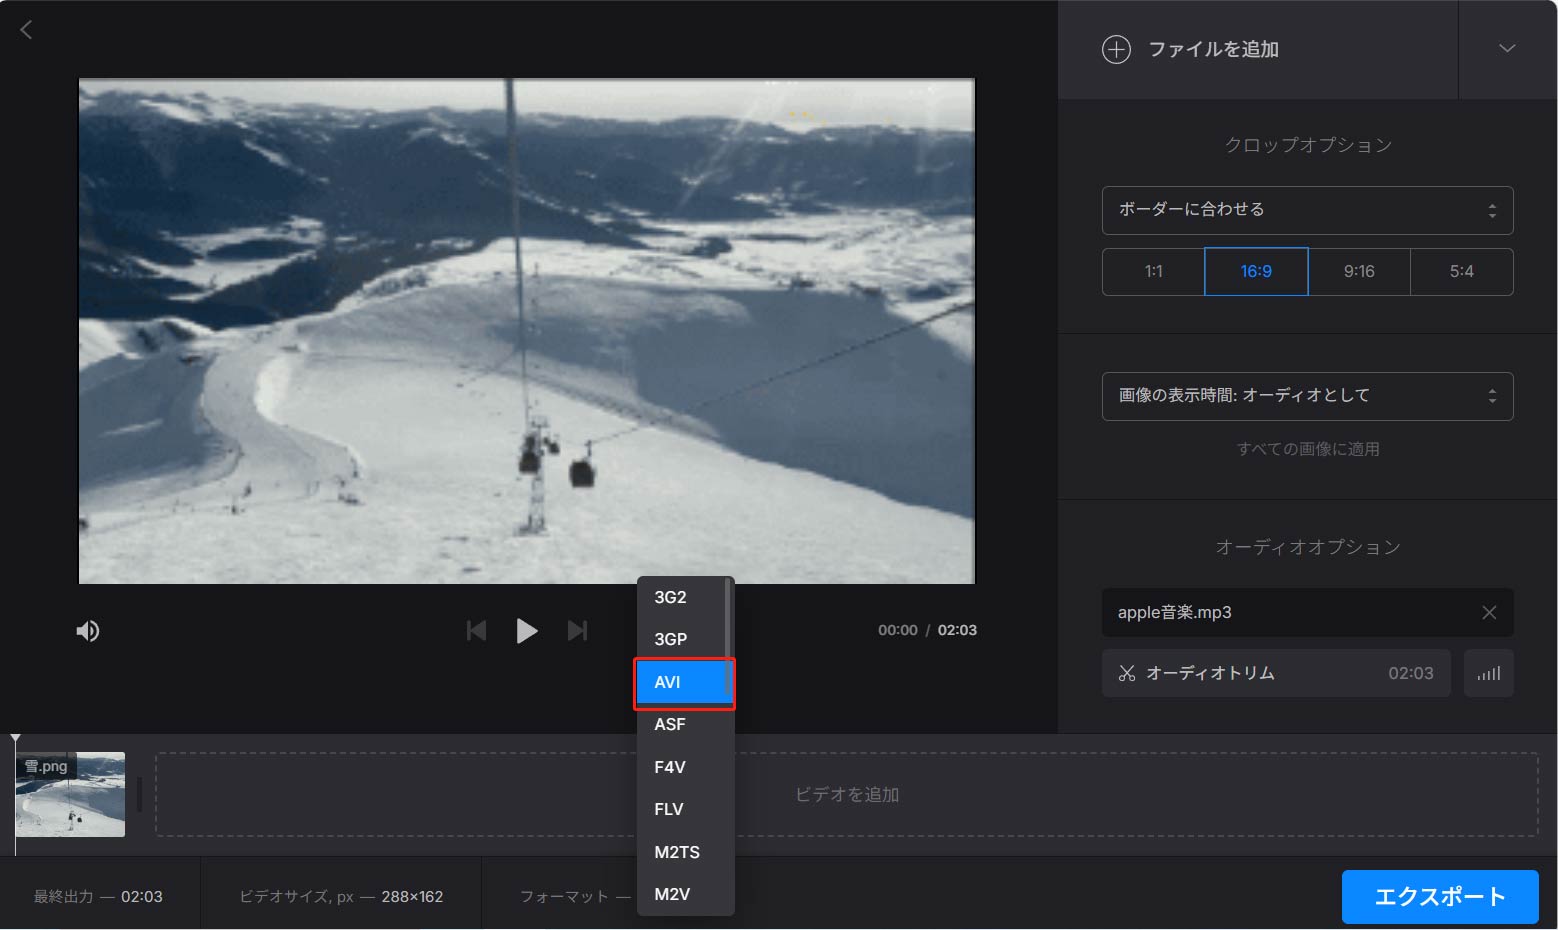
Task: Open the audio volume level control
Action: 1489,673
